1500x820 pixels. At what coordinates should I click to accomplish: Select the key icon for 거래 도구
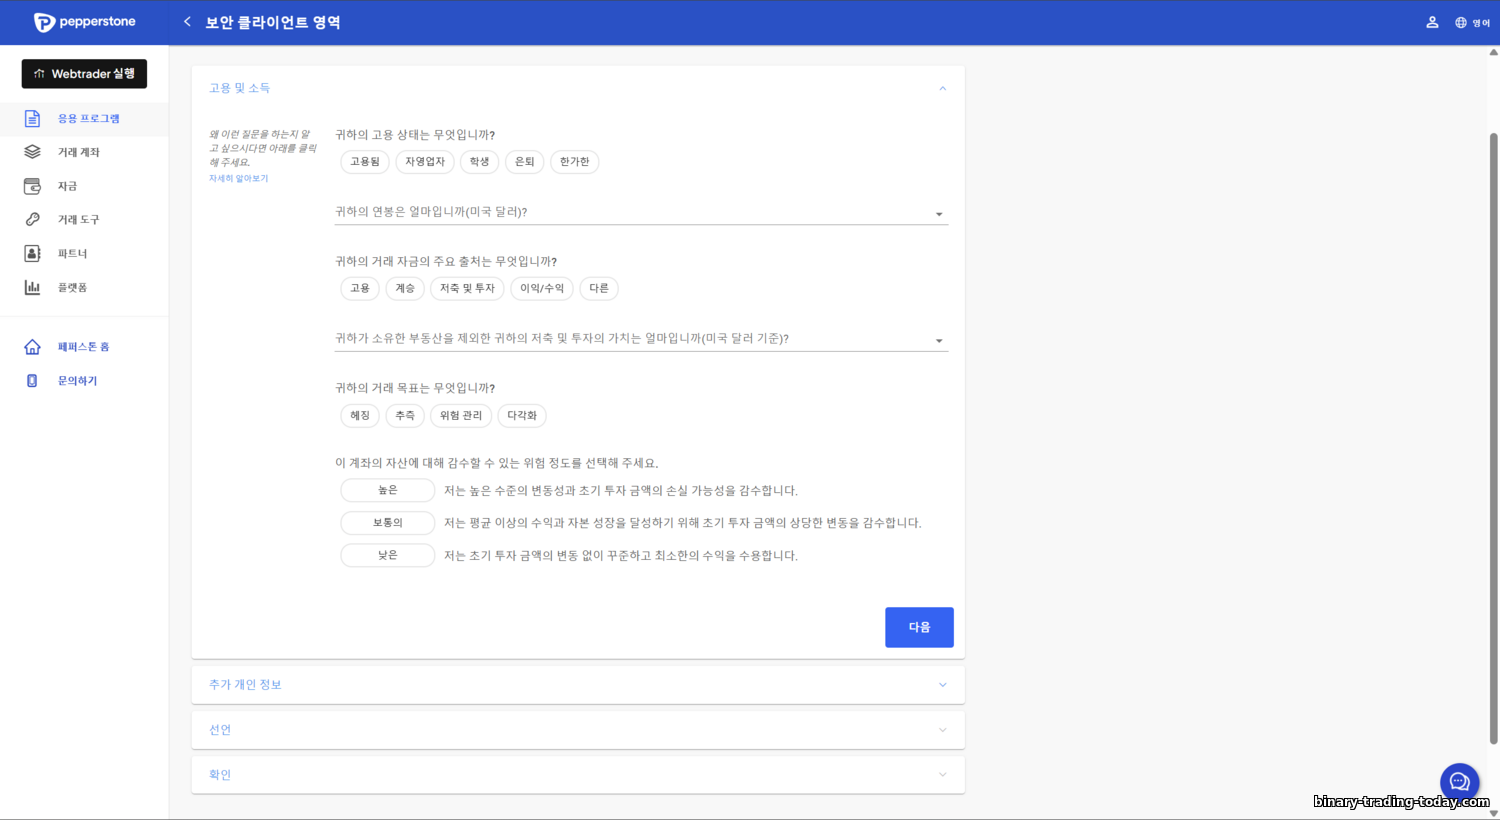[32, 219]
